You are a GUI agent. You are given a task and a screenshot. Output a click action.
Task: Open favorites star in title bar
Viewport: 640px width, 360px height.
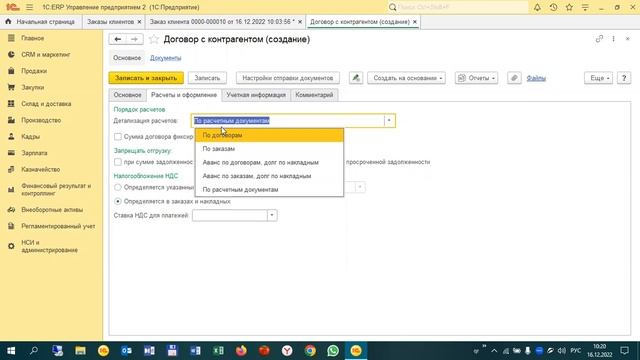click(x=569, y=7)
